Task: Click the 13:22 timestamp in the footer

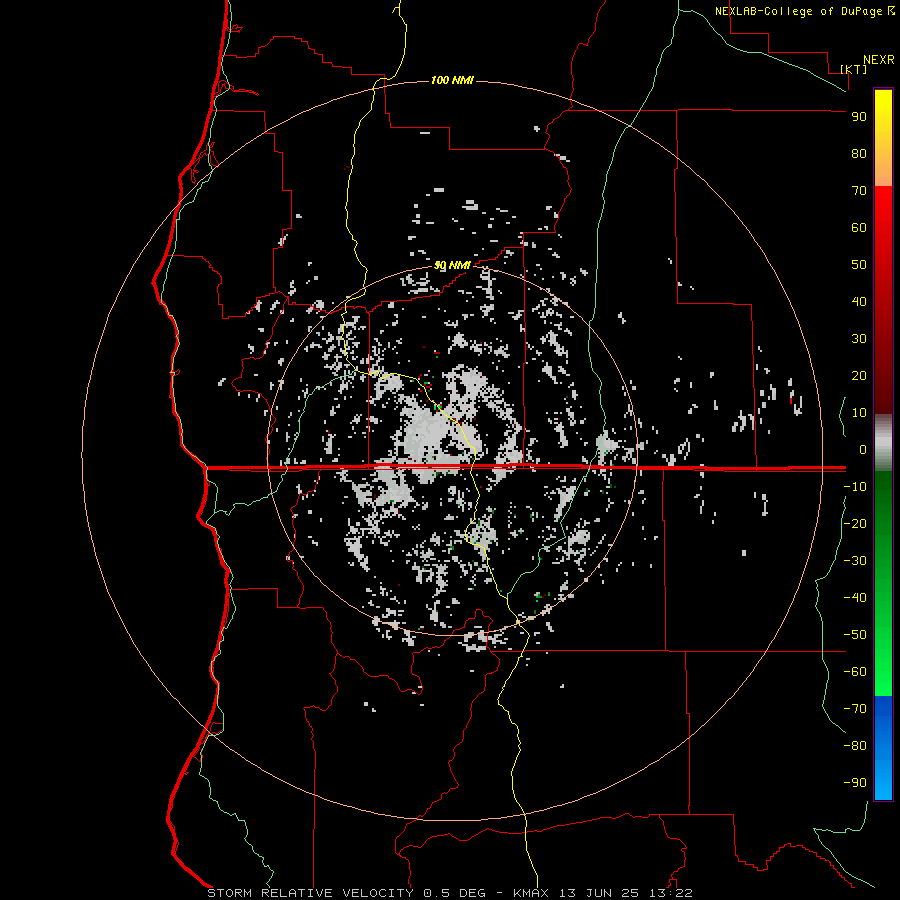Action: [670, 893]
